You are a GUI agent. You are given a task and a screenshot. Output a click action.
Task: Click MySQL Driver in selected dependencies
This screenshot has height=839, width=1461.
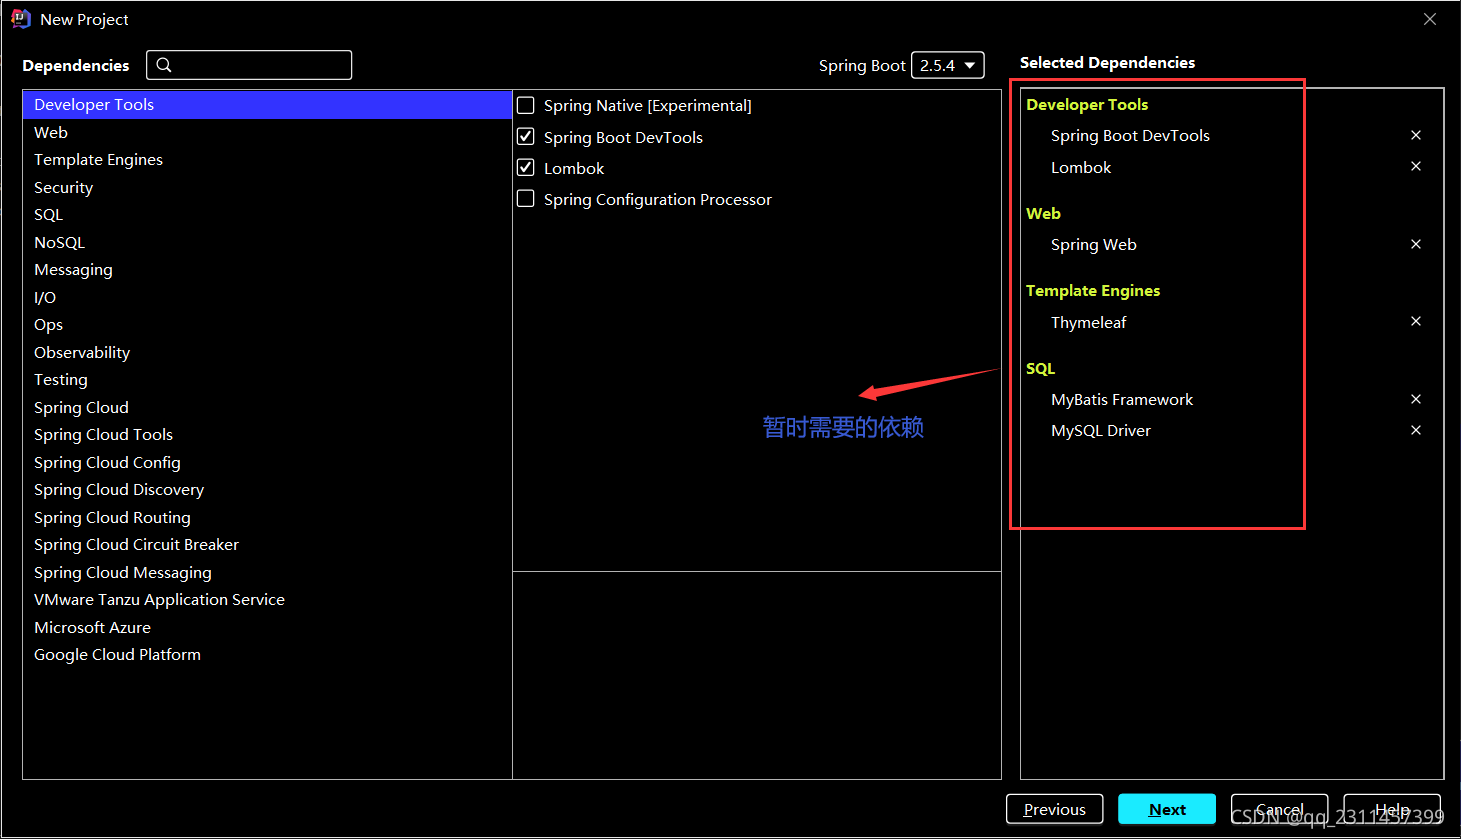click(x=1101, y=431)
